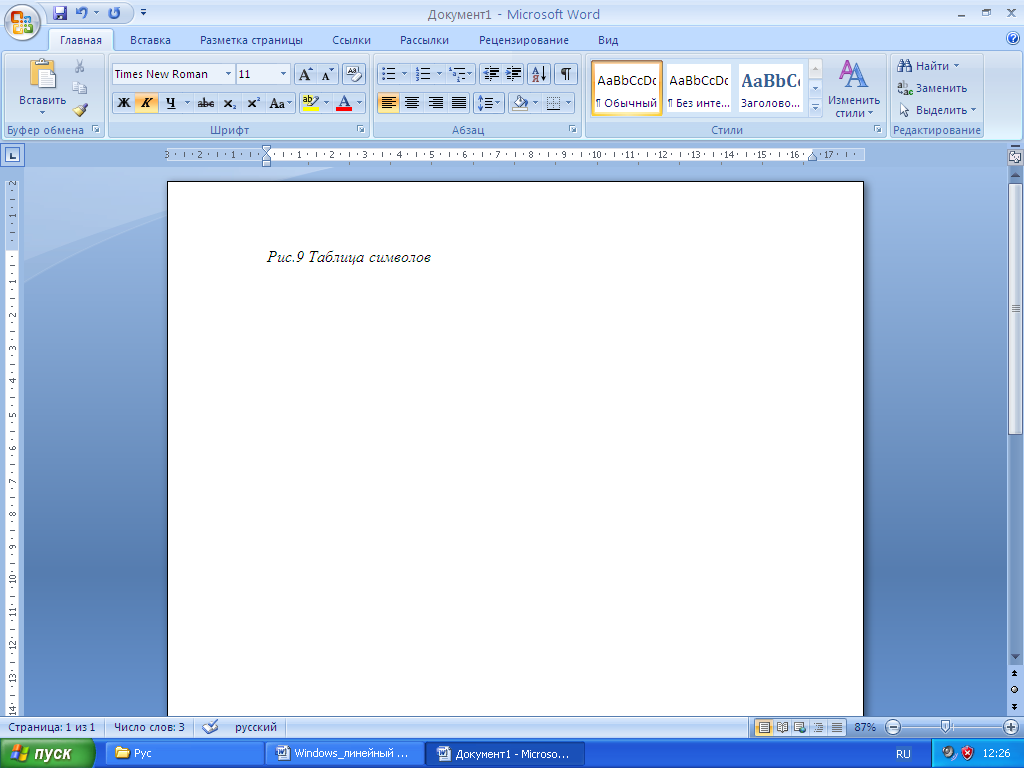
Task: Open the font size dropdown showing 11
Action: [x=283, y=74]
